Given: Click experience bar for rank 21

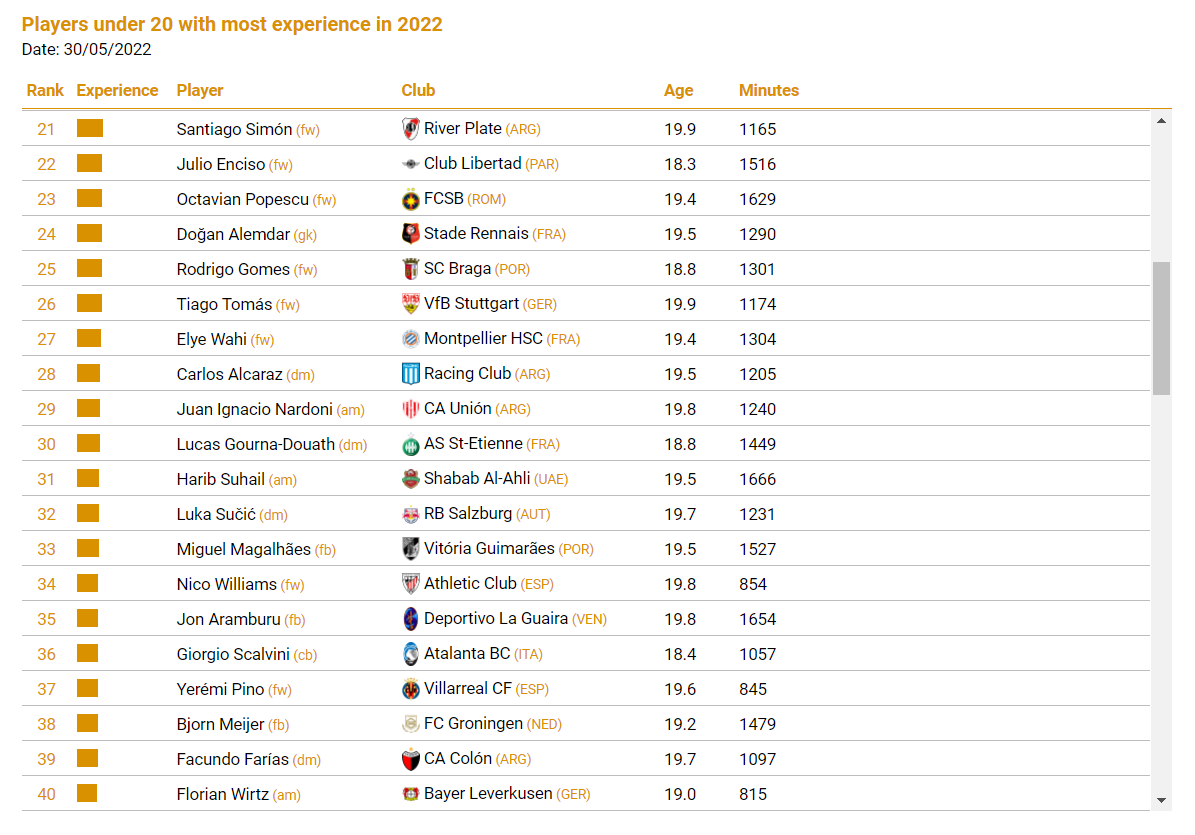Looking at the screenshot, I should click(90, 128).
